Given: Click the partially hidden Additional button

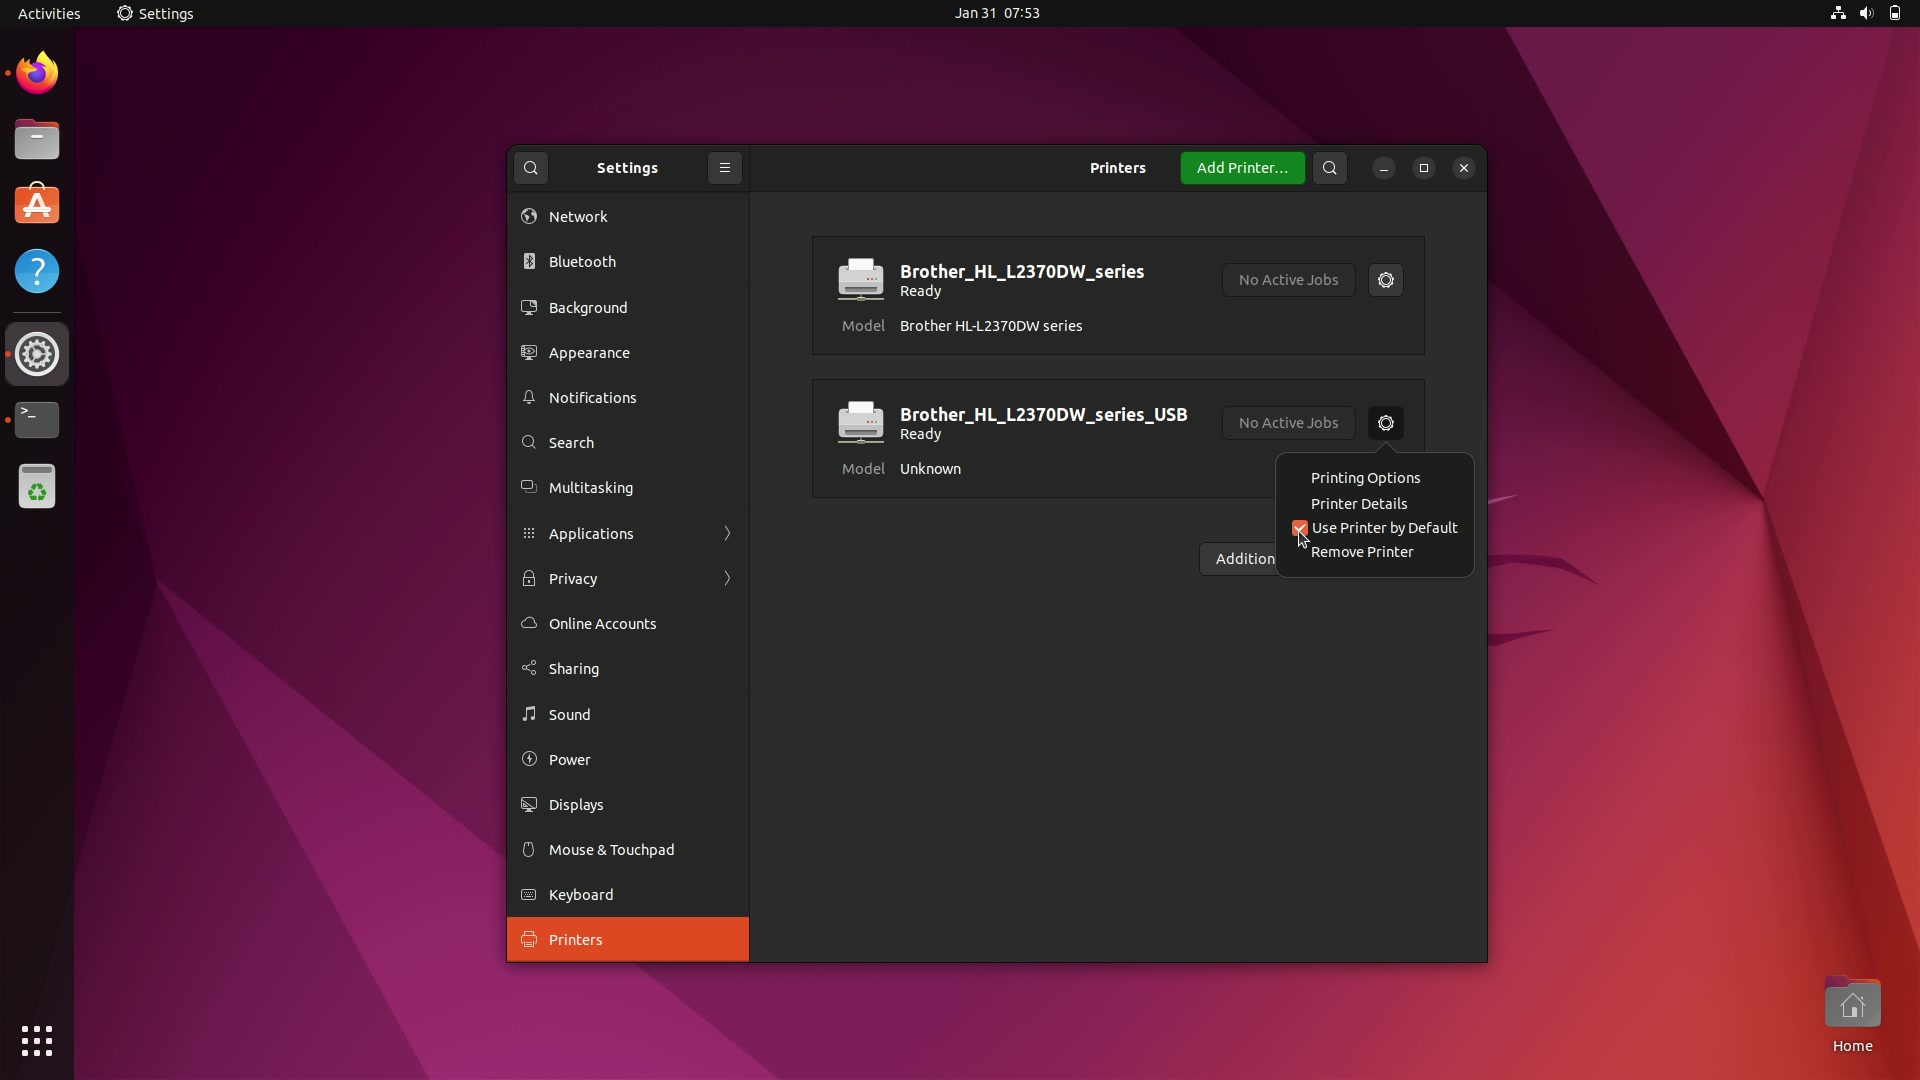Looking at the screenshot, I should click(x=1238, y=559).
